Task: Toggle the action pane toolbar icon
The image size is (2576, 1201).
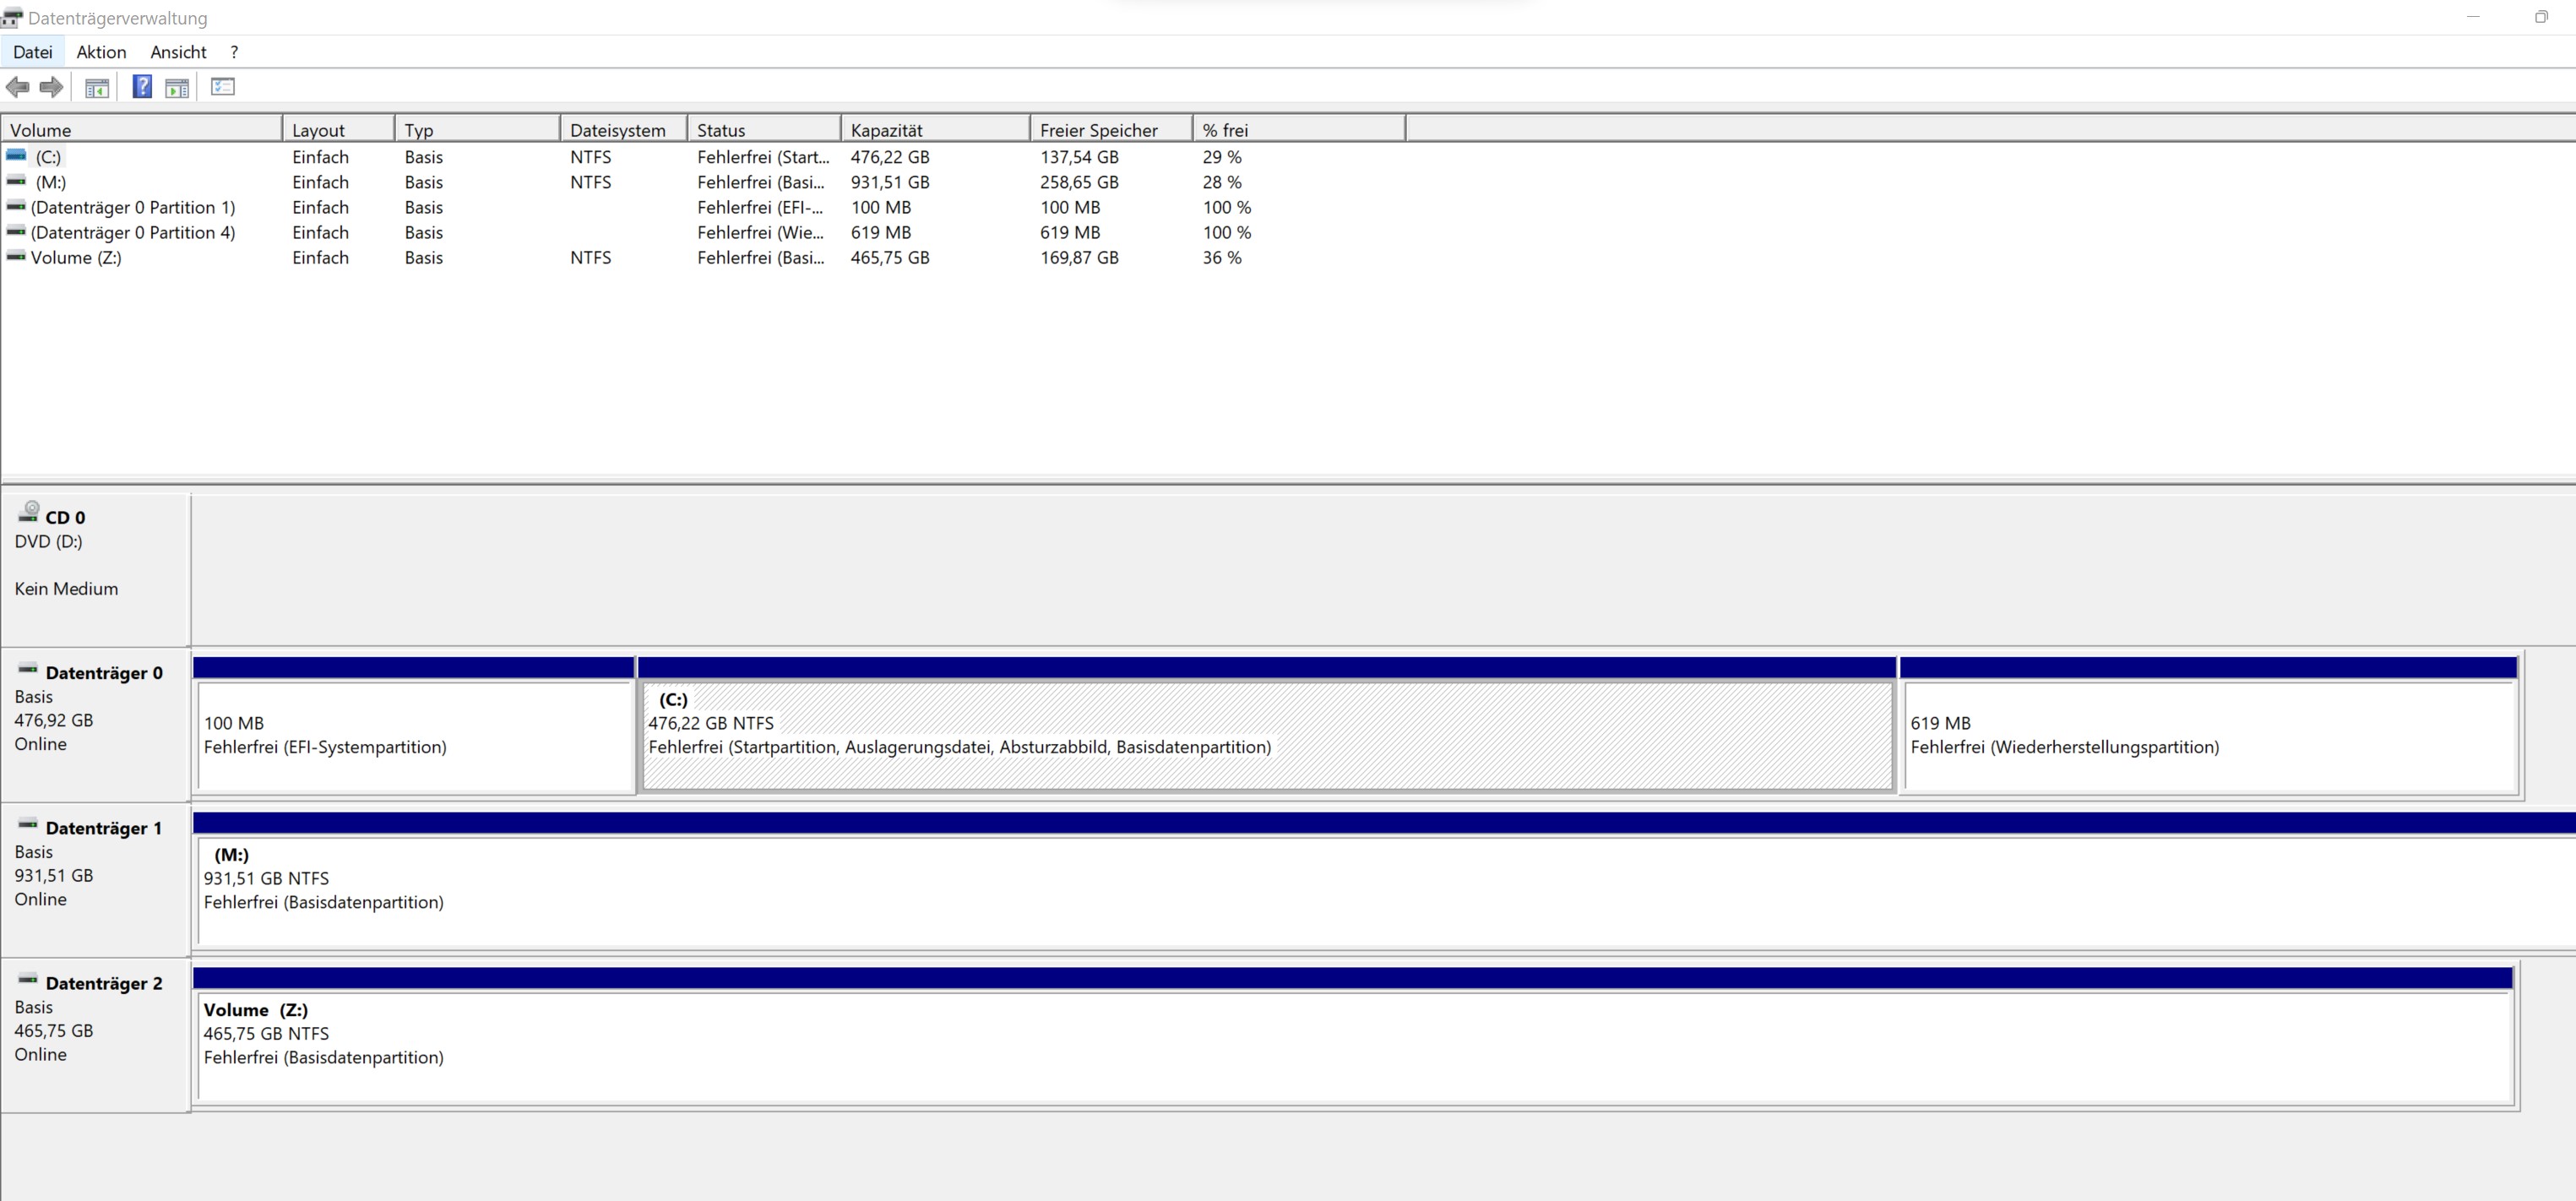Action: point(177,88)
